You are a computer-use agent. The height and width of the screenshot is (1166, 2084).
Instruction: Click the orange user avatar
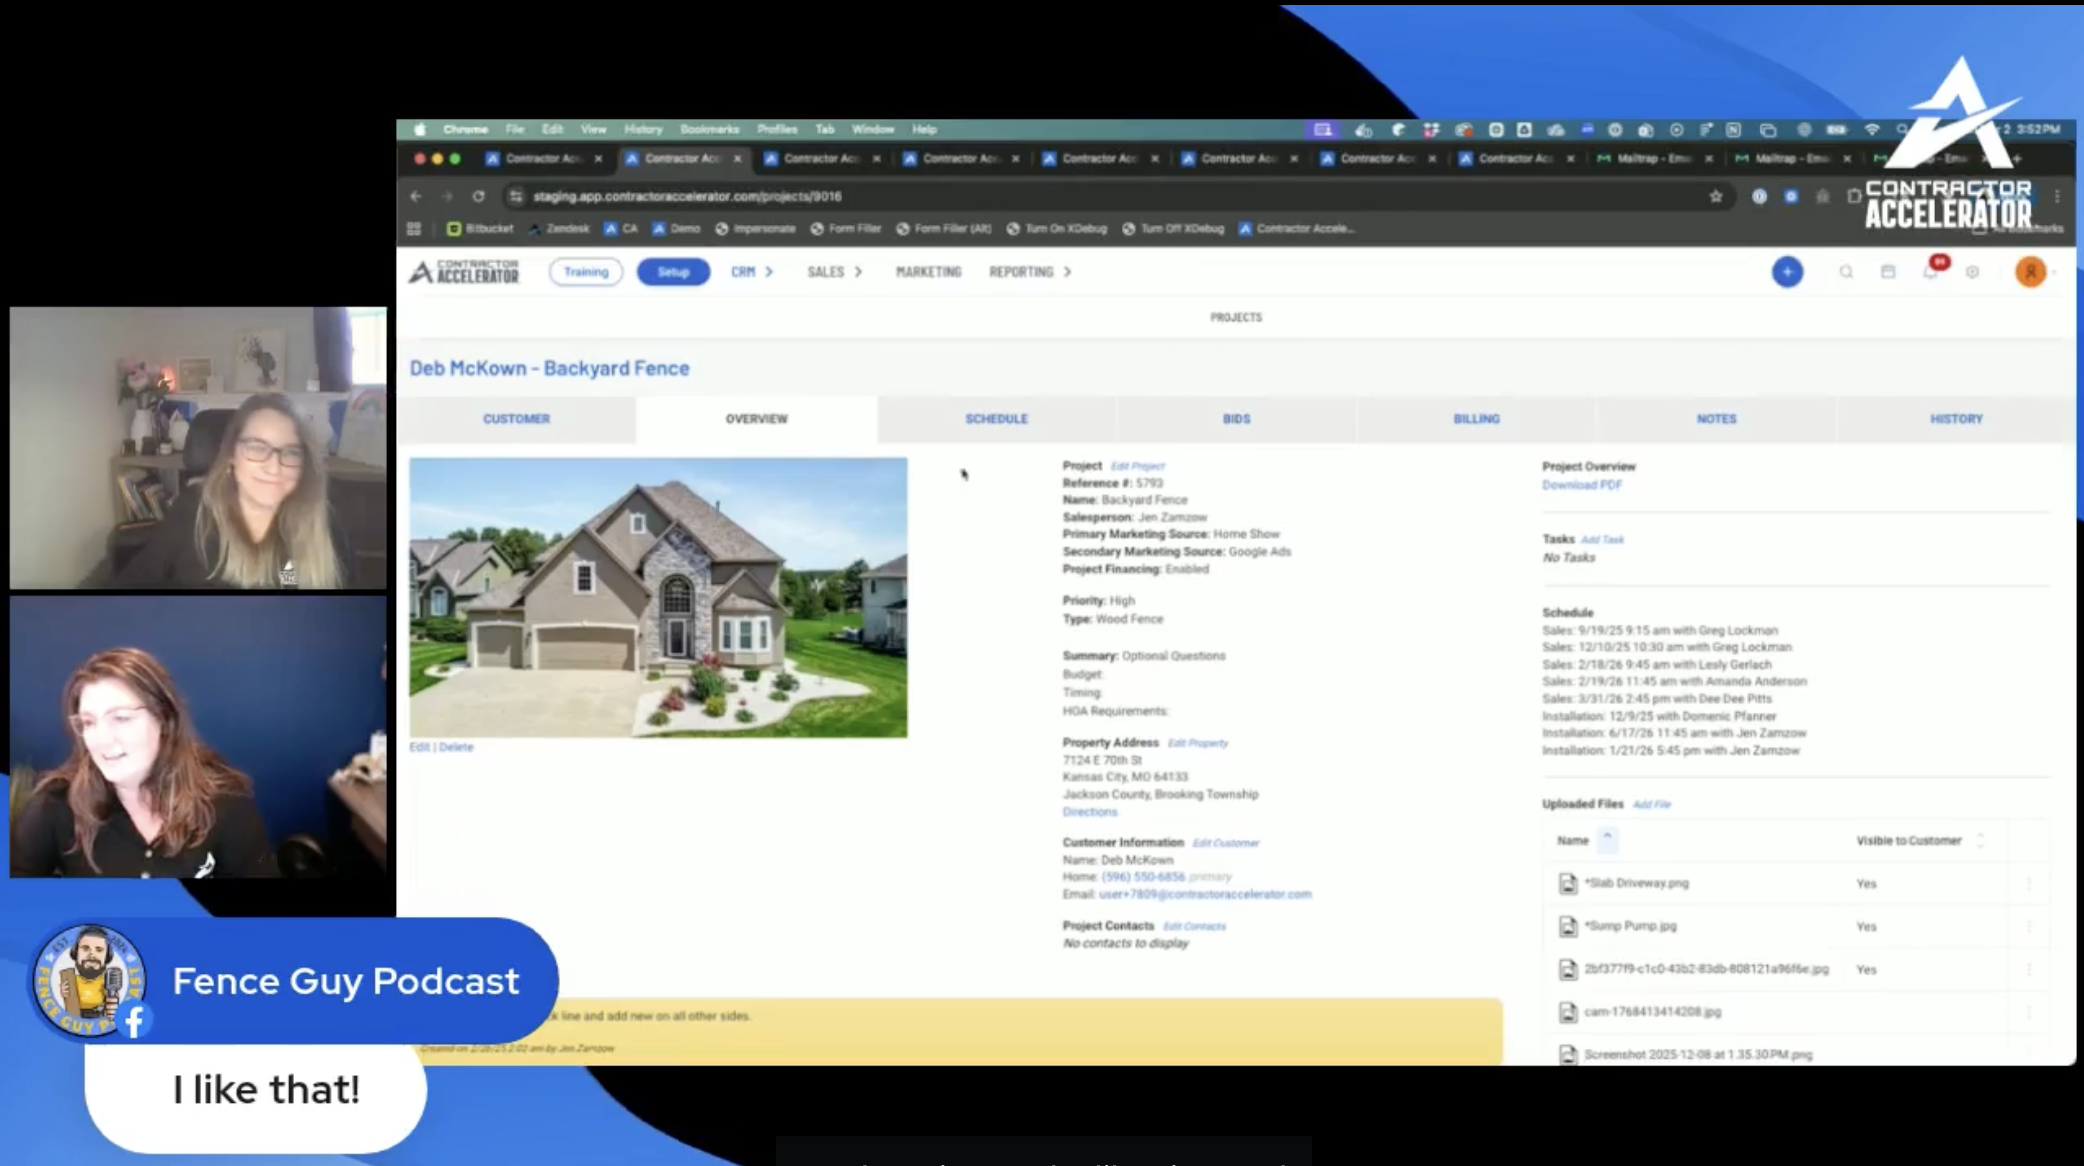pos(2031,272)
